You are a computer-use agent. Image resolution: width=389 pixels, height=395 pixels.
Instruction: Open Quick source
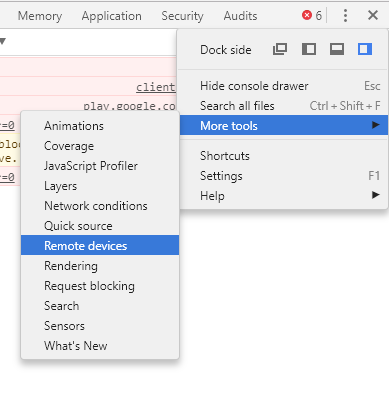pos(100,226)
